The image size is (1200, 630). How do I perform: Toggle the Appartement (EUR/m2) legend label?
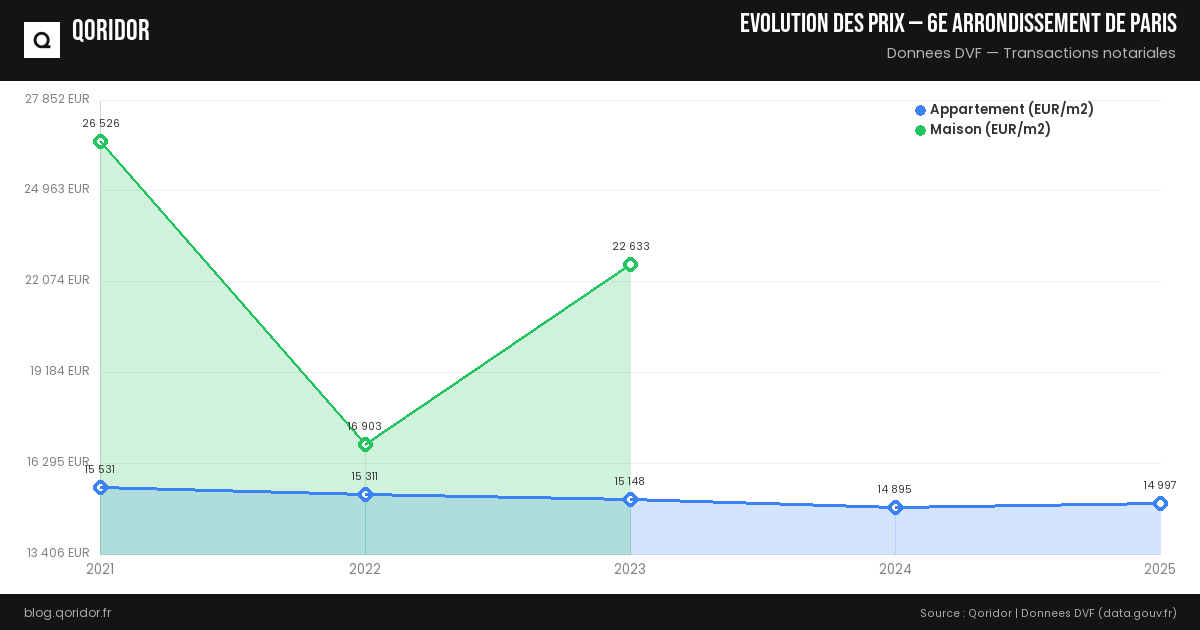1011,110
